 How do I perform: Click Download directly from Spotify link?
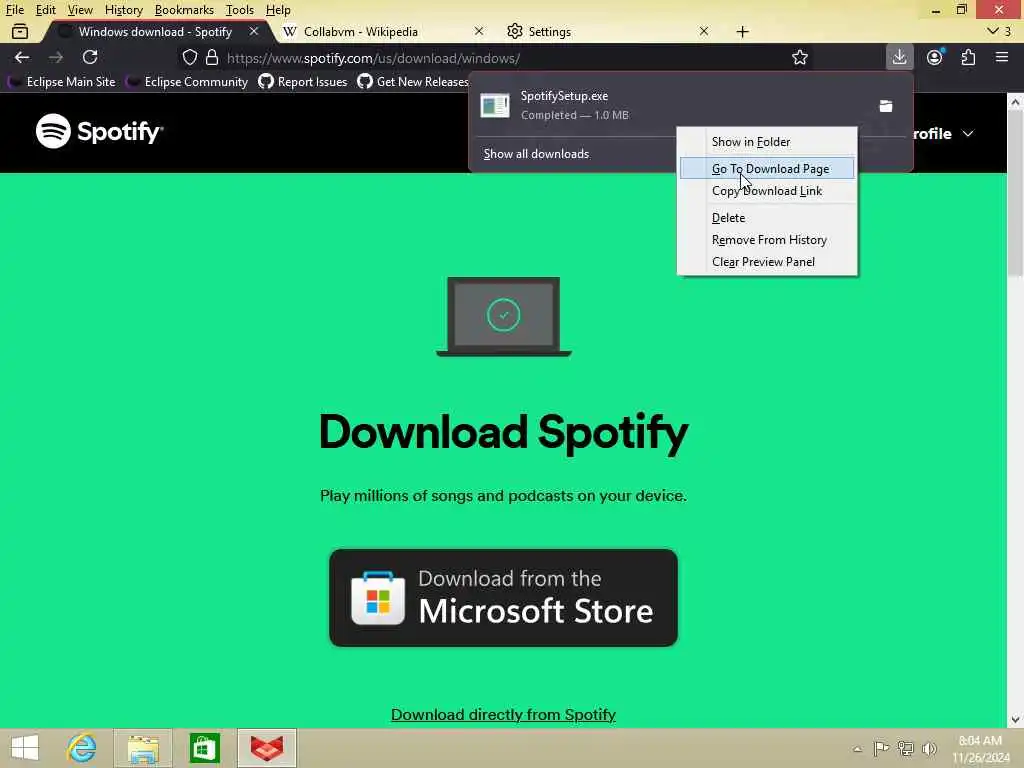(x=504, y=714)
